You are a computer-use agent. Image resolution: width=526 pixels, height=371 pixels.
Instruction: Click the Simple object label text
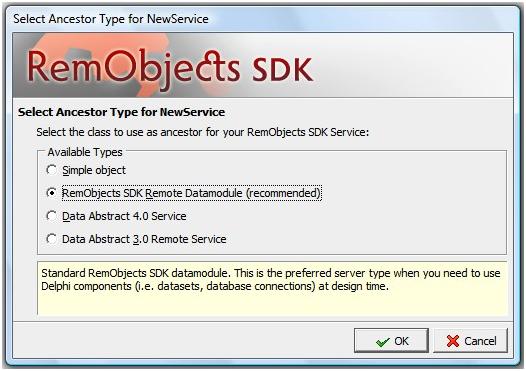[x=94, y=170]
